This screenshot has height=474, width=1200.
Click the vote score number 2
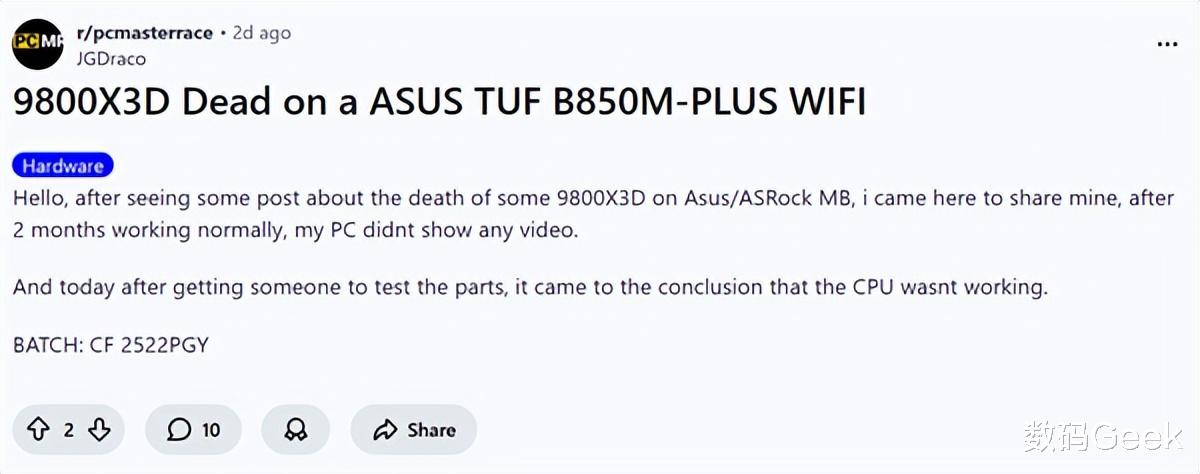click(x=69, y=430)
